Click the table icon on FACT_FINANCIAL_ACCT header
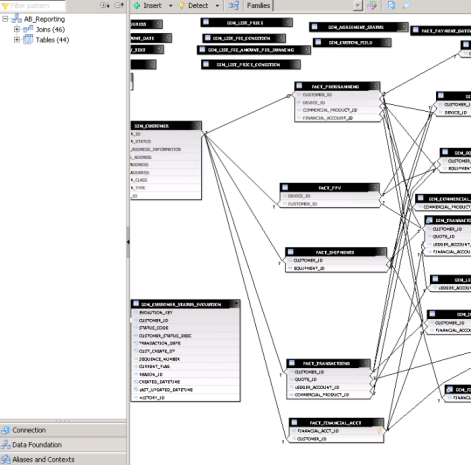The width and height of the screenshot is (471, 465). pyautogui.click(x=294, y=422)
